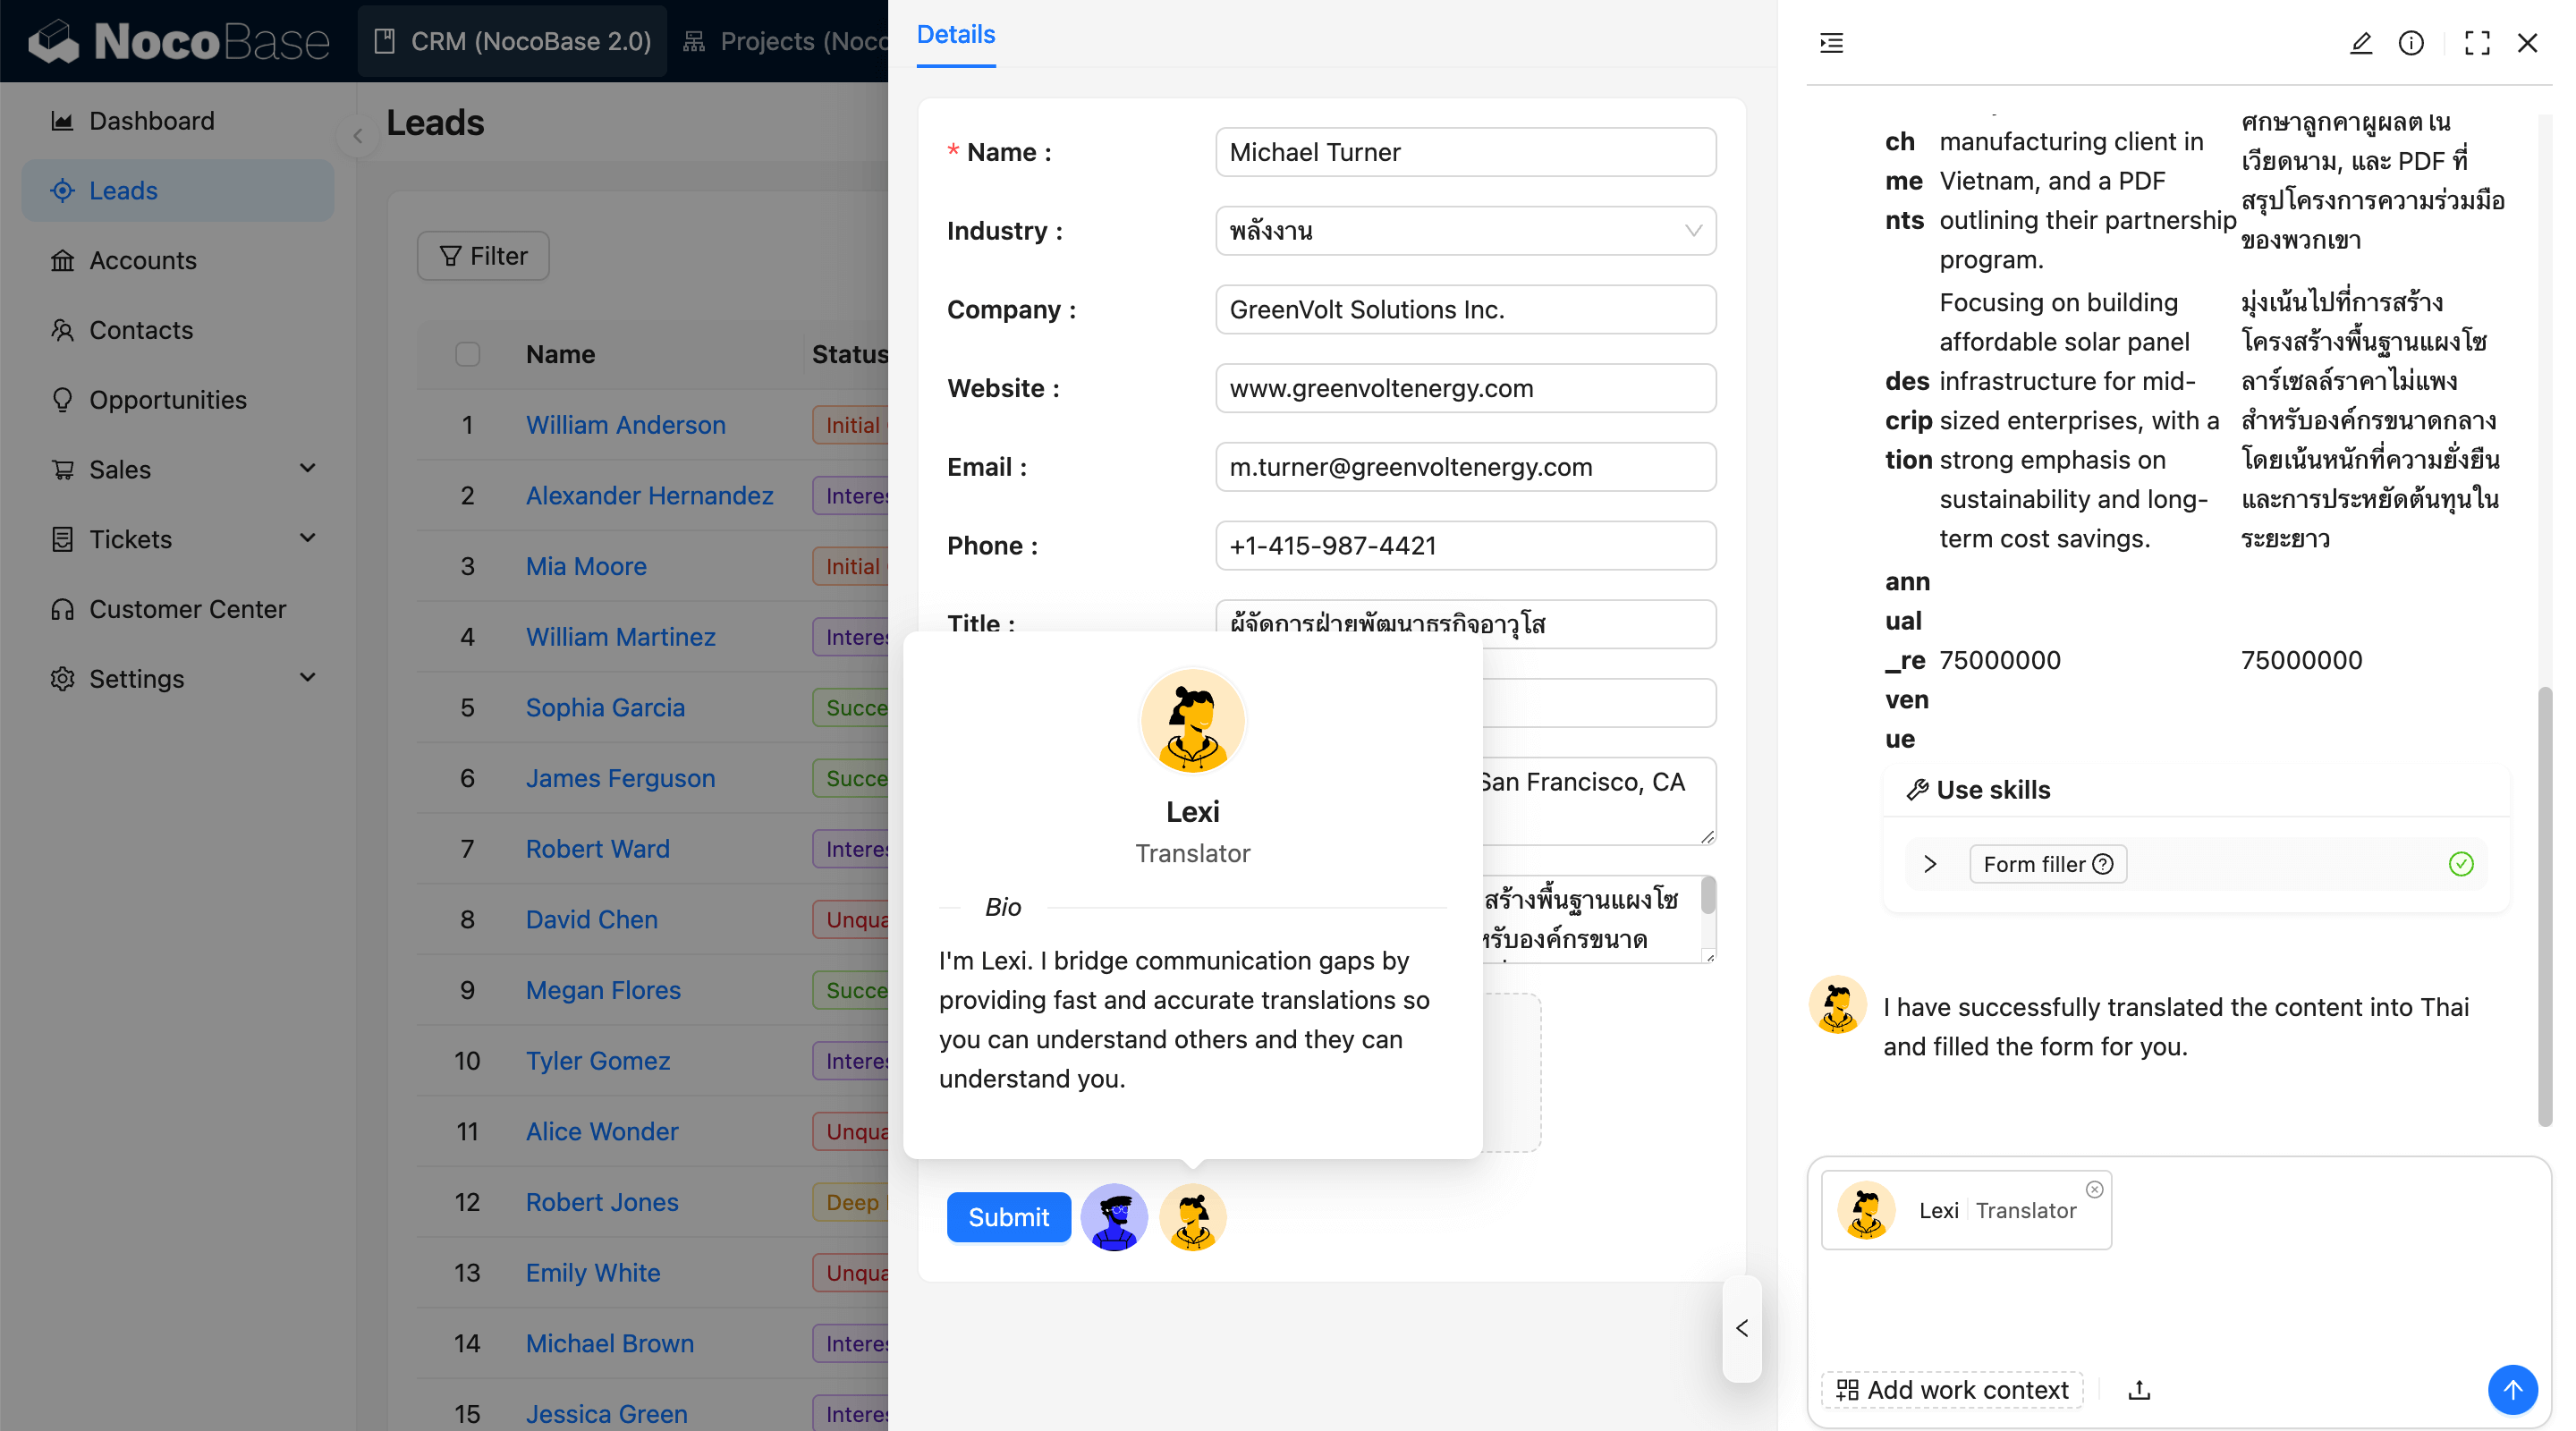Screen dimensions: 2576x1431
Task: Click the chat panel vertical scrollbar
Action: [x=2544, y=905]
